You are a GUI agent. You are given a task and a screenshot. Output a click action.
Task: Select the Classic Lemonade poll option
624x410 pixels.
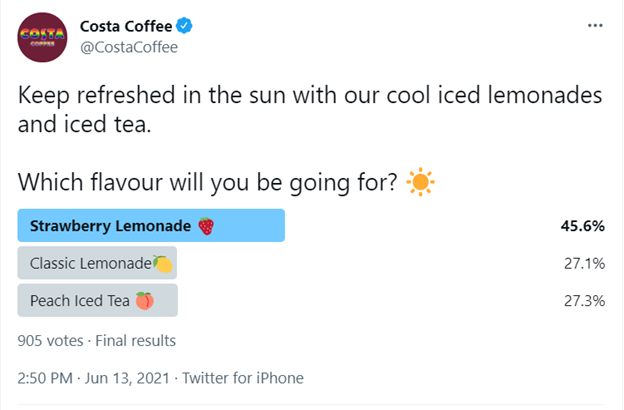click(97, 263)
